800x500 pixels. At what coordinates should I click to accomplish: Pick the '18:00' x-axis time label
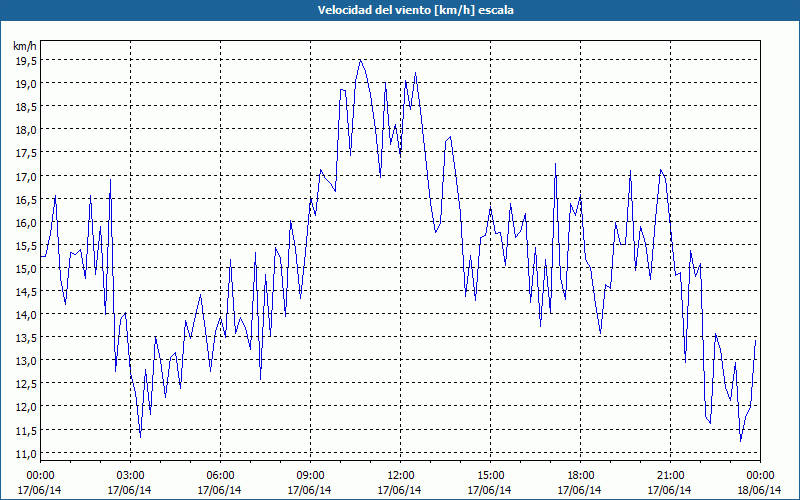(x=580, y=476)
